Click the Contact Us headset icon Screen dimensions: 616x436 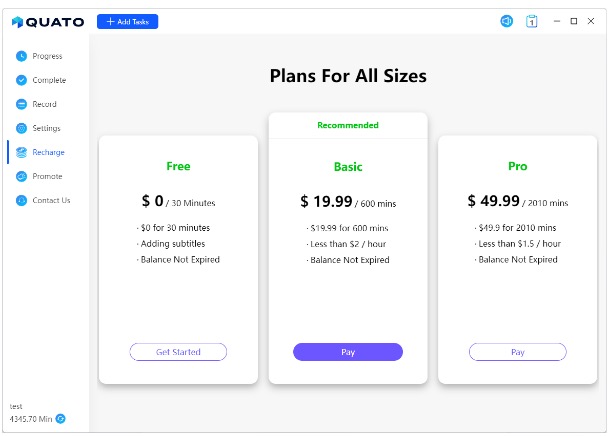tap(21, 200)
